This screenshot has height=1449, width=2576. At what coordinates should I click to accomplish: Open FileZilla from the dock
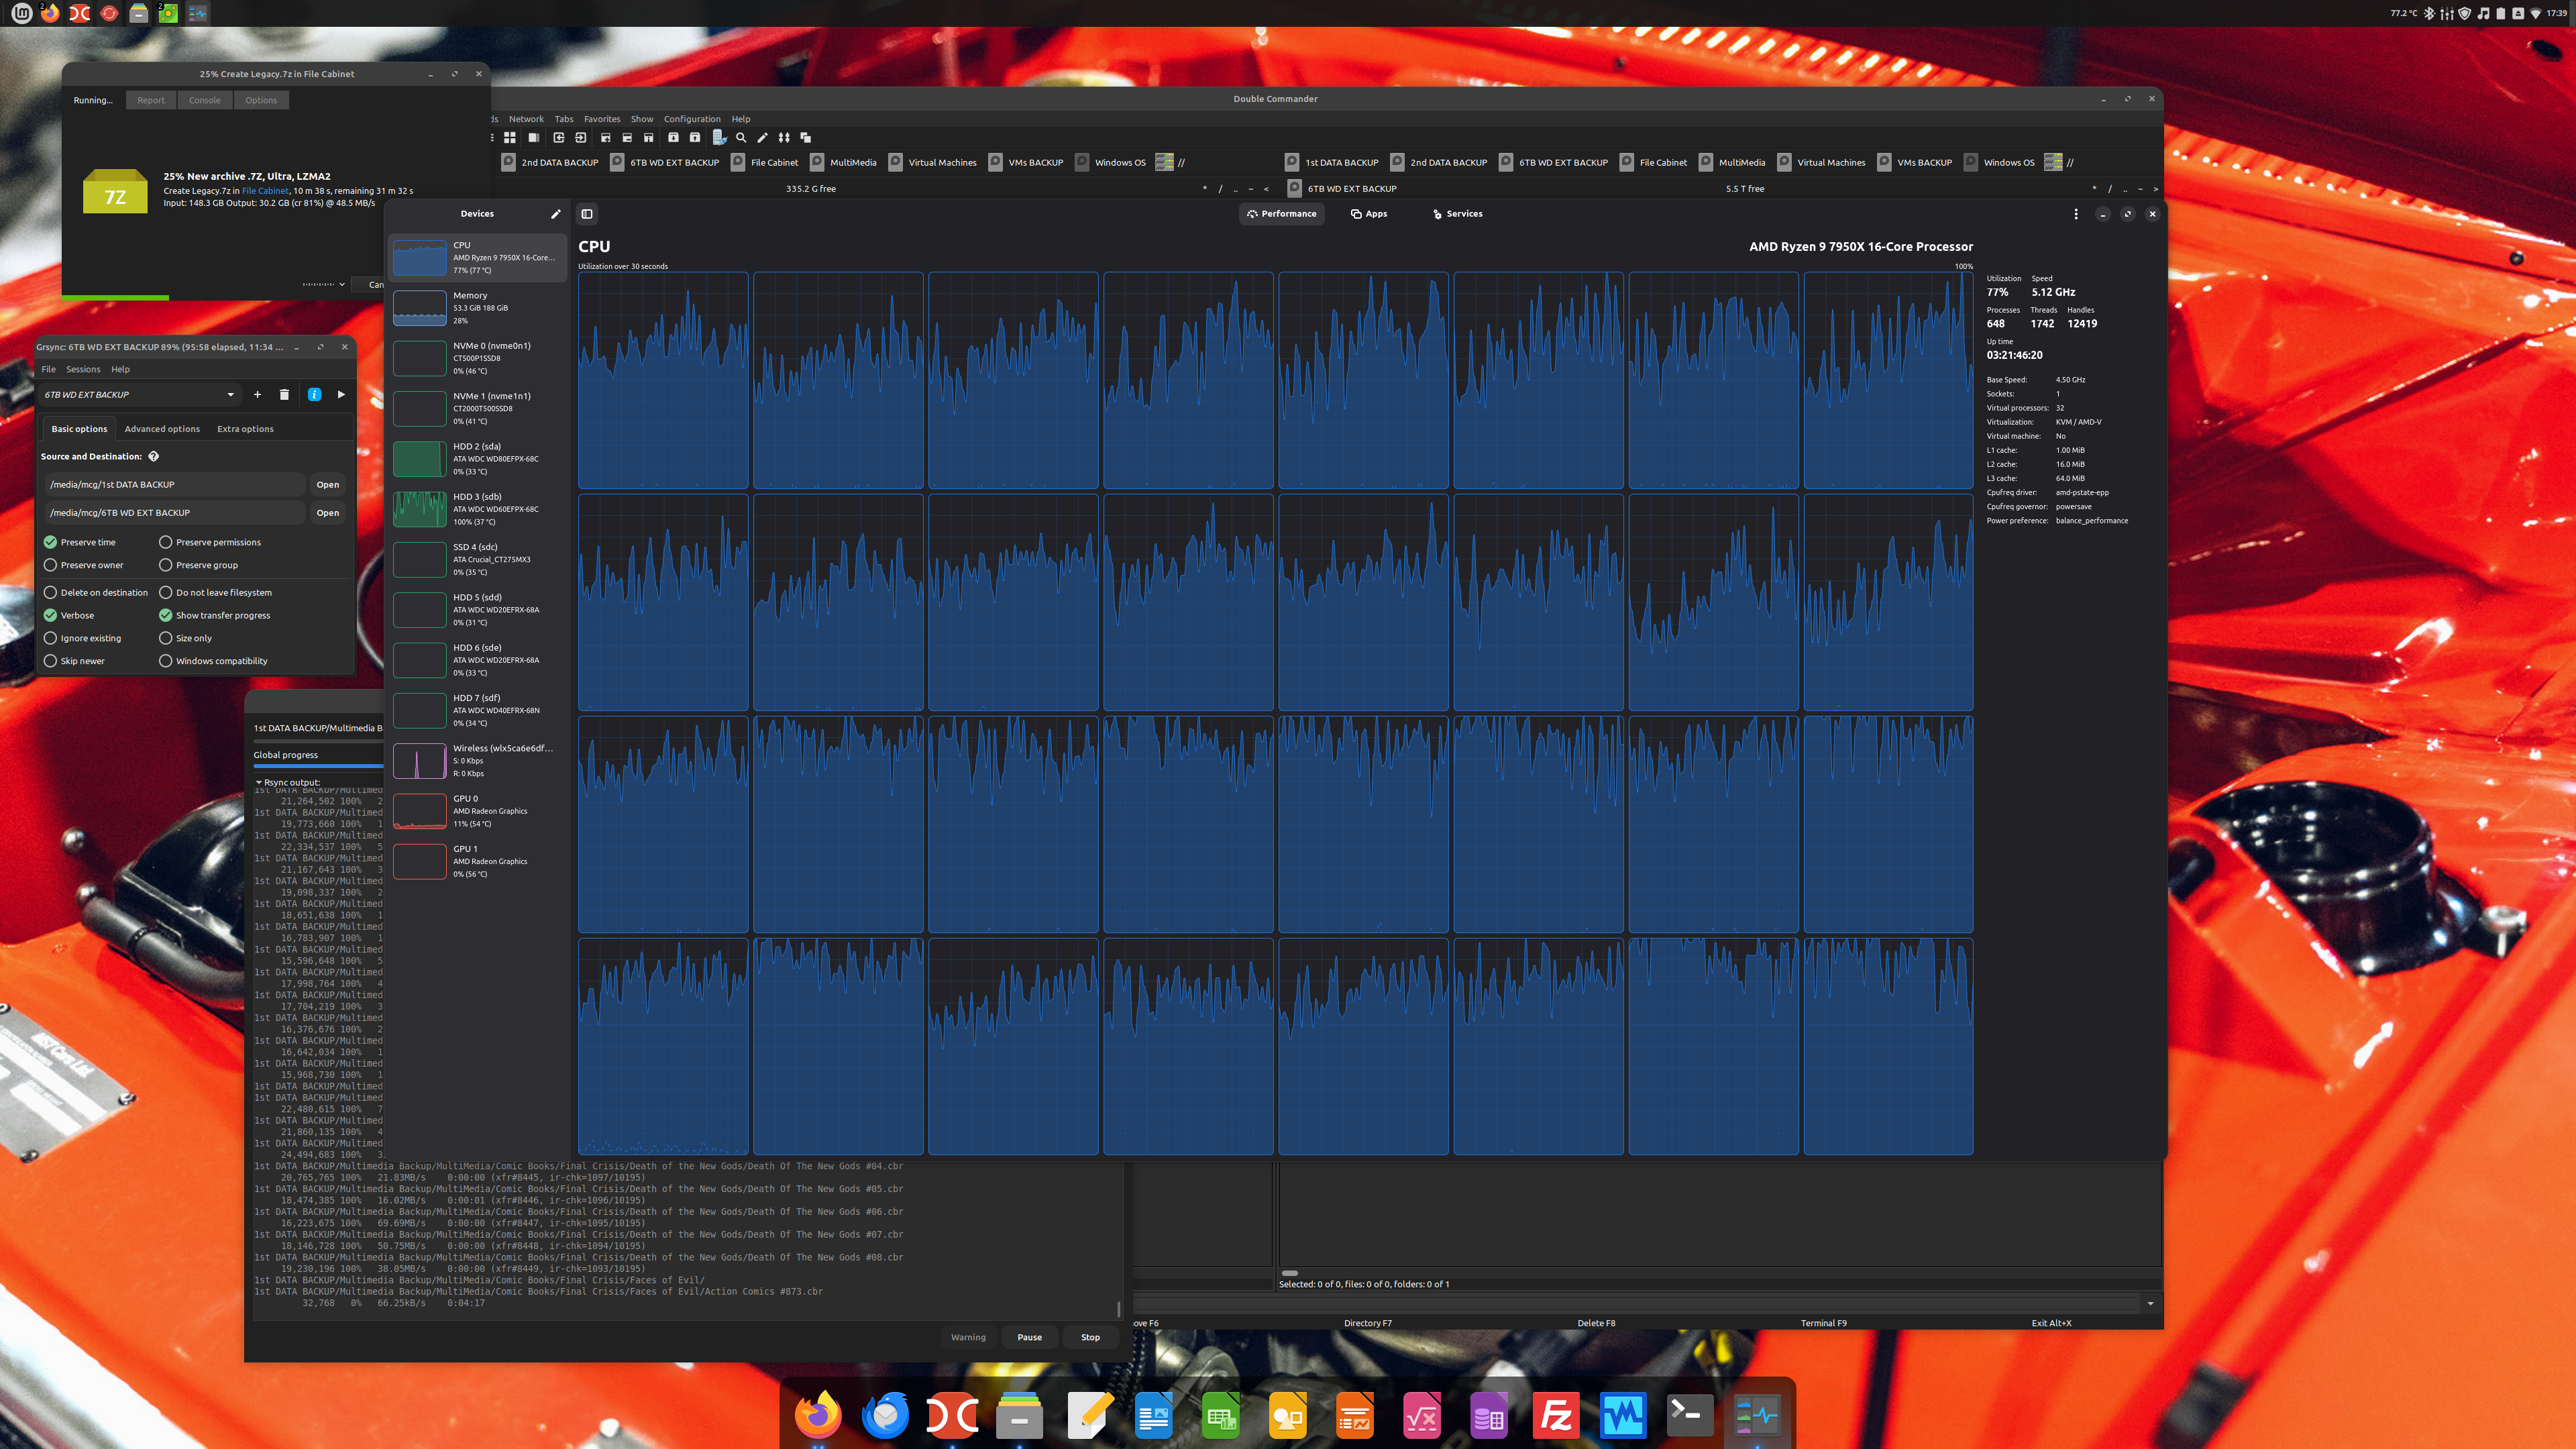point(1555,1416)
